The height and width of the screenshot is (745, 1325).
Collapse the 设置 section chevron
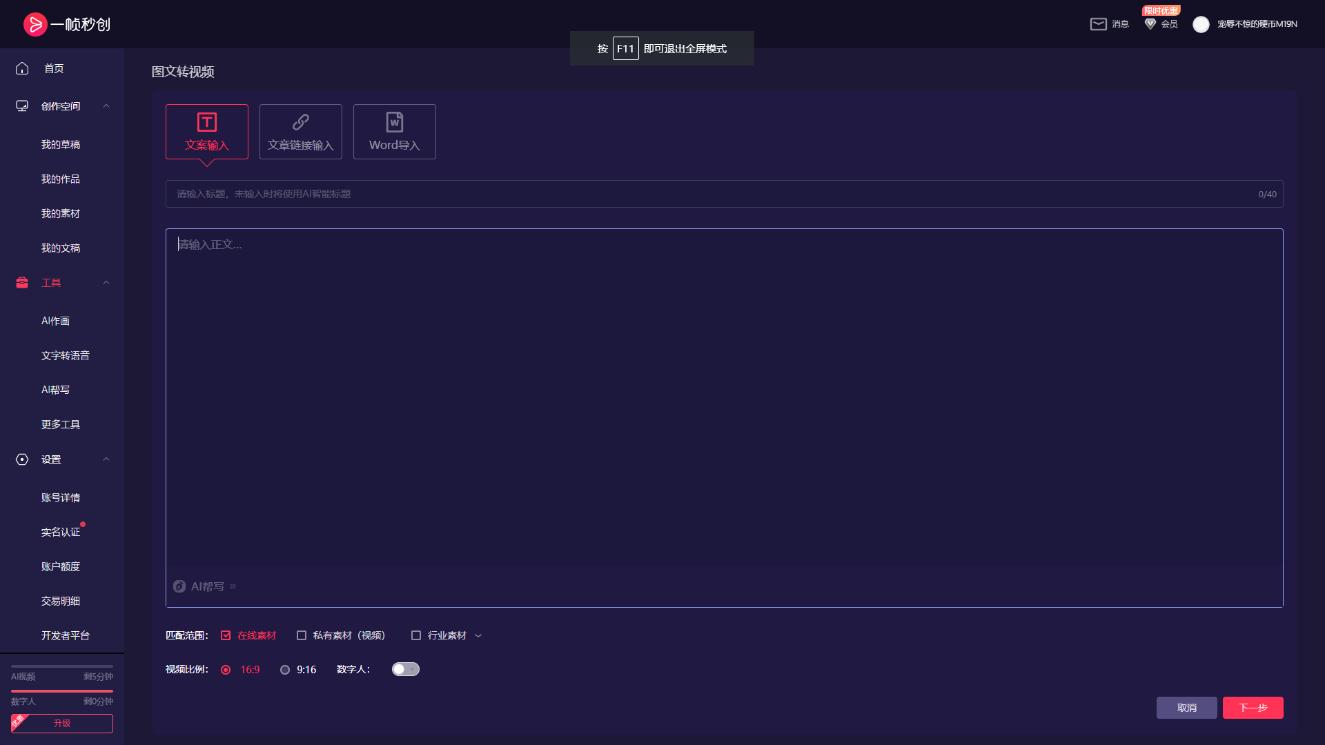coord(106,460)
